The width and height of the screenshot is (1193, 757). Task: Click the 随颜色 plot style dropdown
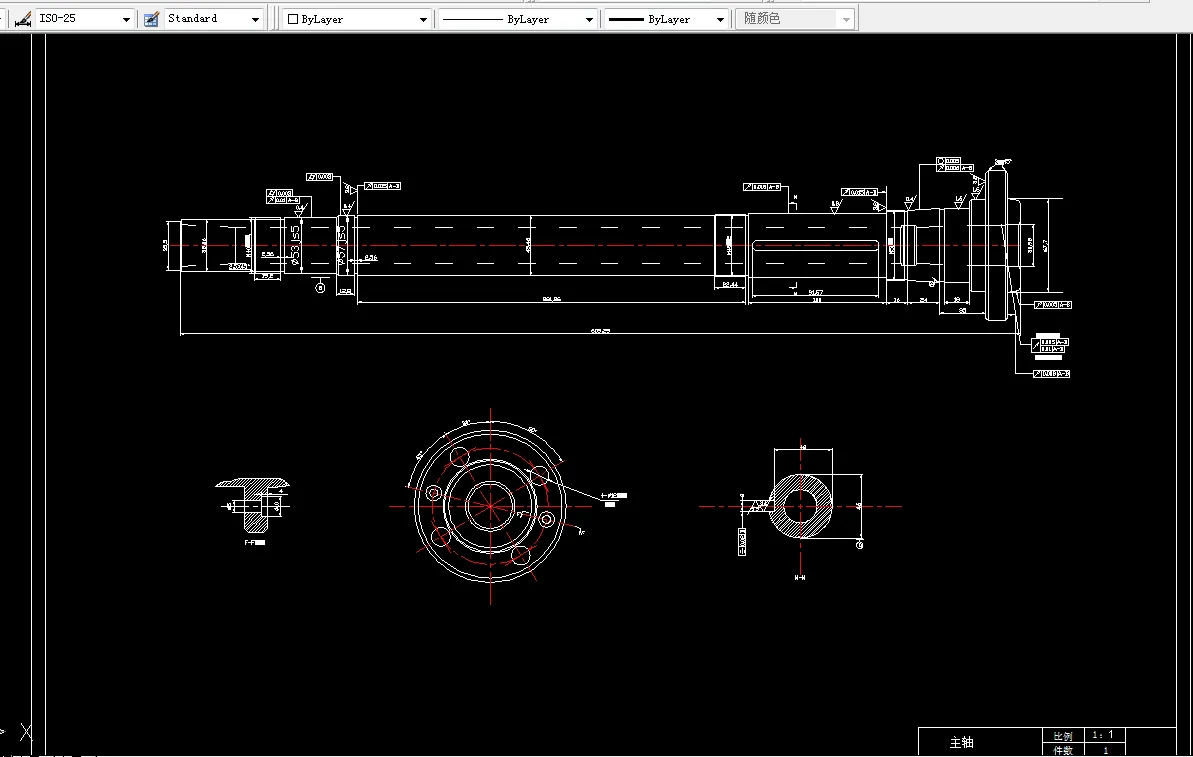795,19
